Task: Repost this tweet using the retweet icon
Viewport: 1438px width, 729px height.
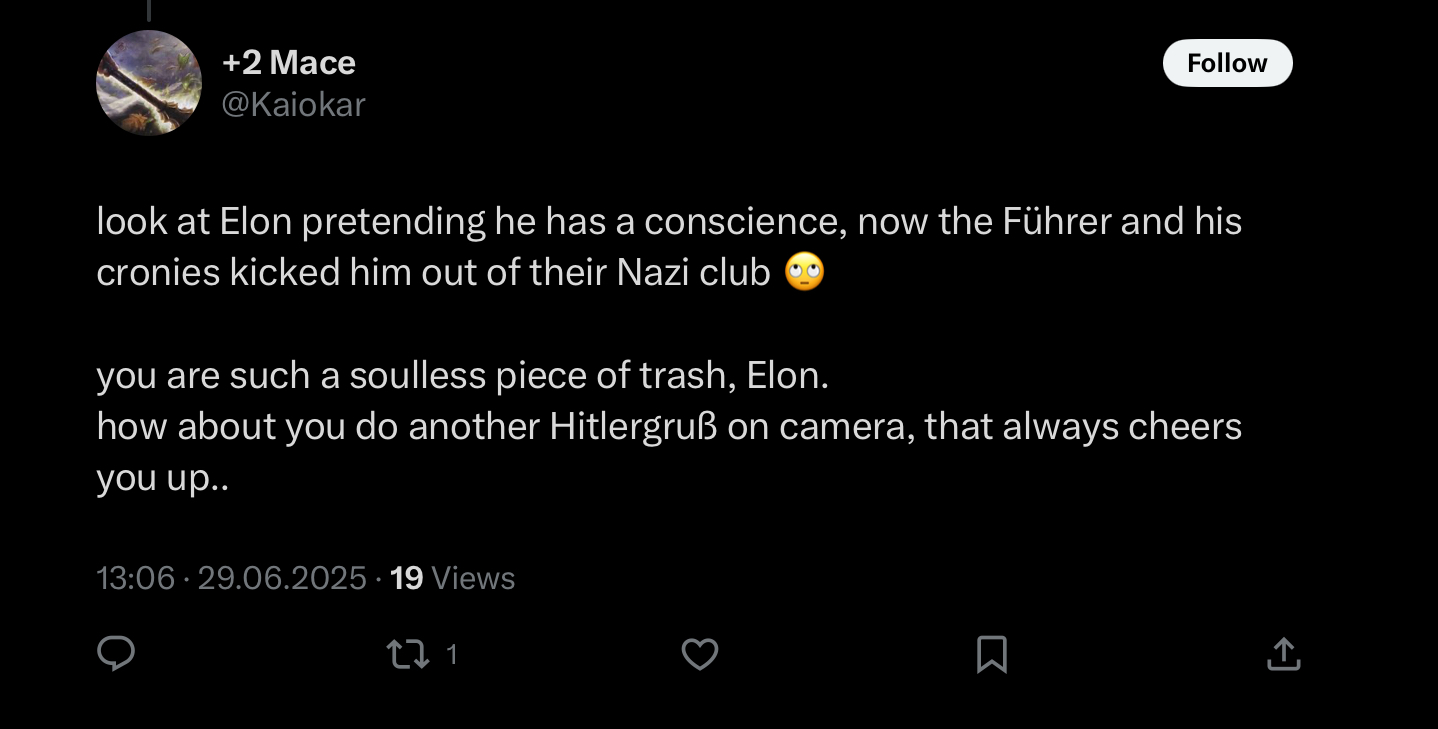Action: click(406, 654)
